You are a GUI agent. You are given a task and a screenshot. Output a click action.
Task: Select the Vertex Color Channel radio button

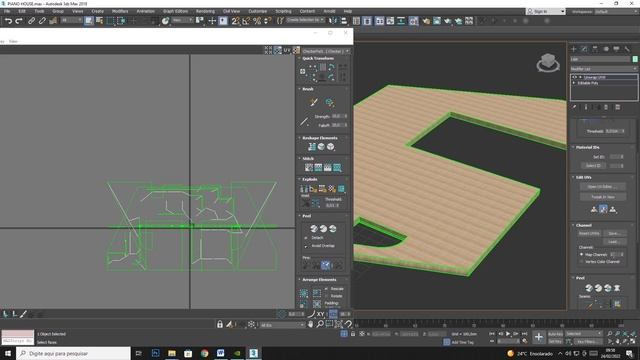click(582, 262)
